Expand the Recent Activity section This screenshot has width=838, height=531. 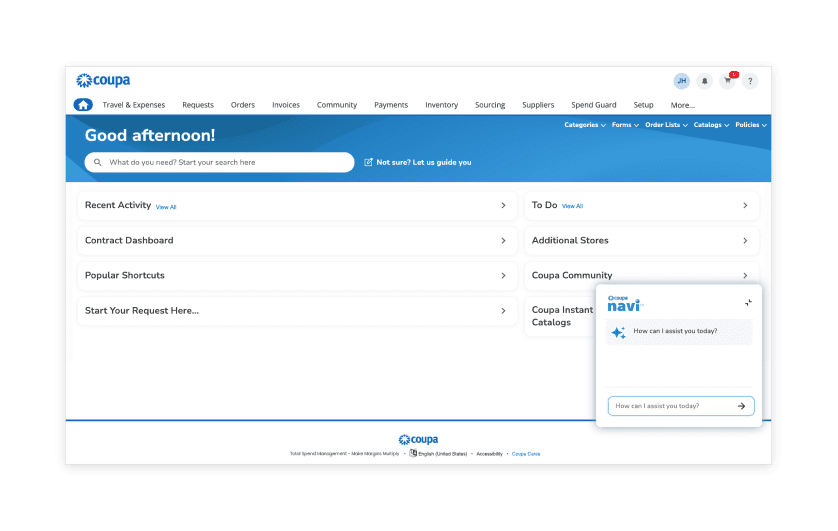coord(503,205)
